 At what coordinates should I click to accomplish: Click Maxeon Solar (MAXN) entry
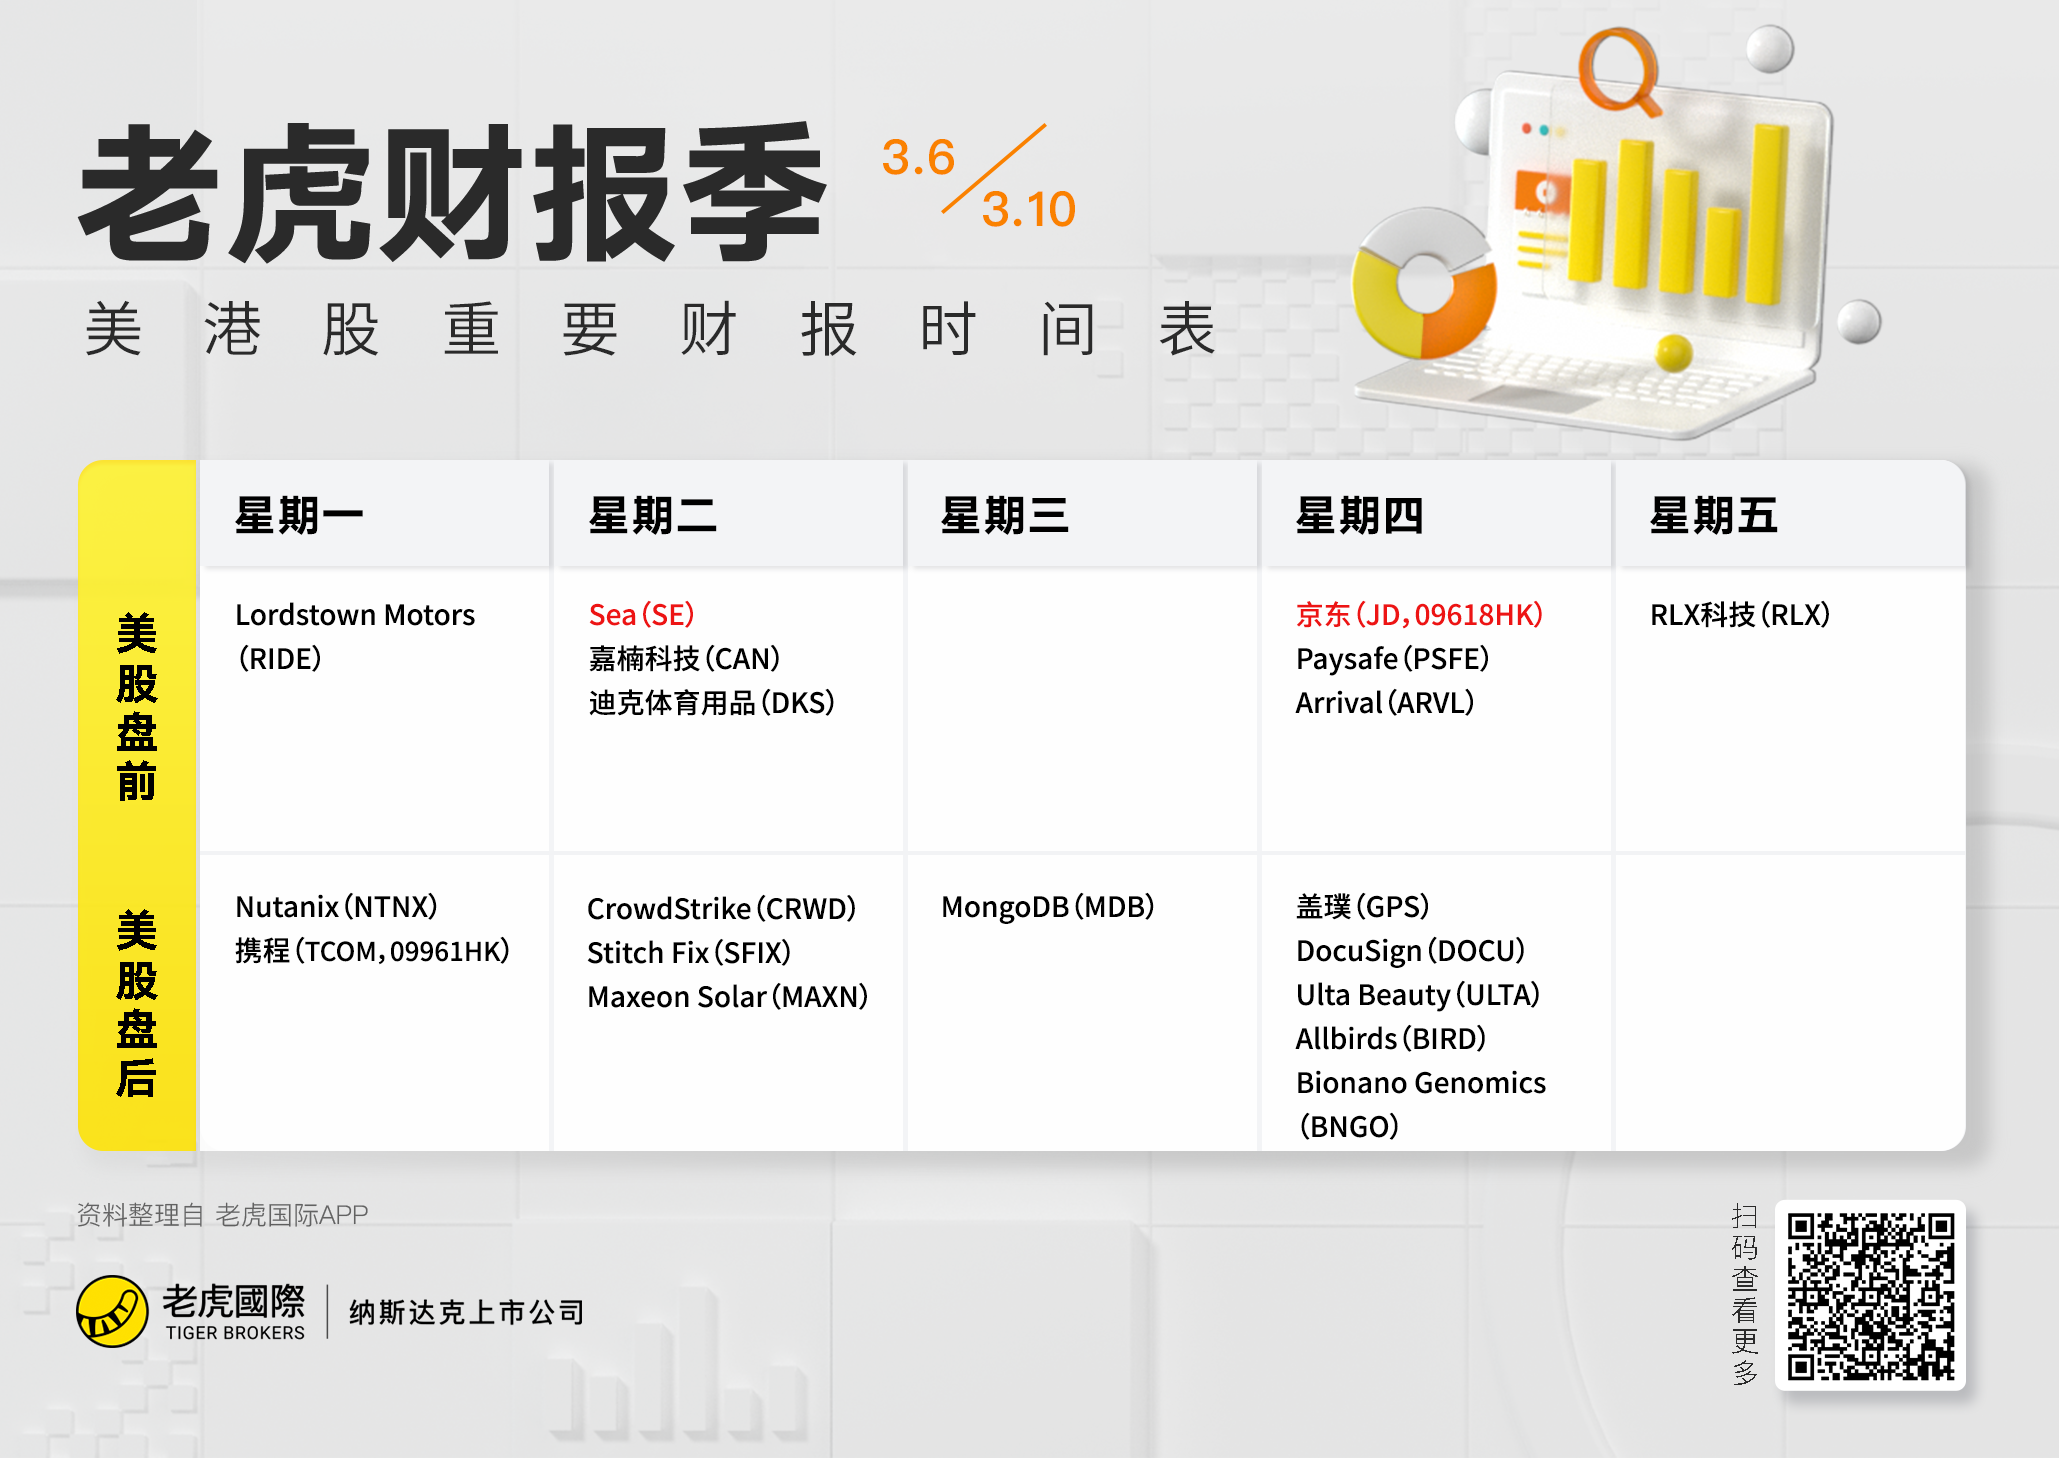coord(727,996)
